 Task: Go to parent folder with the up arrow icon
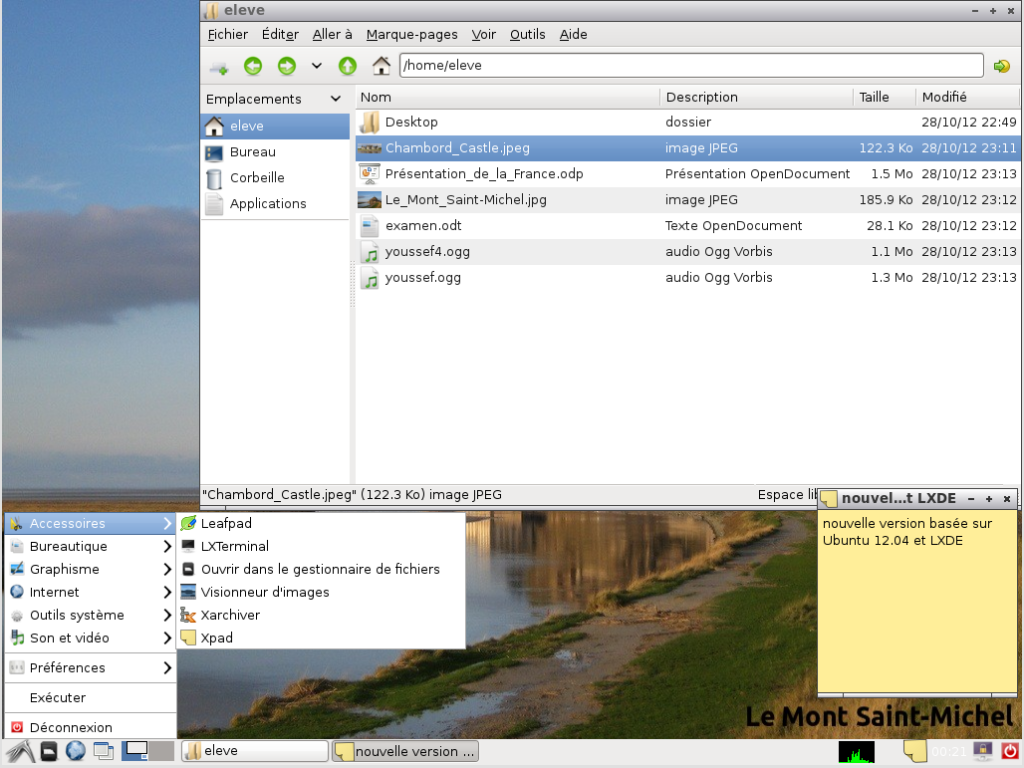pyautogui.click(x=349, y=65)
